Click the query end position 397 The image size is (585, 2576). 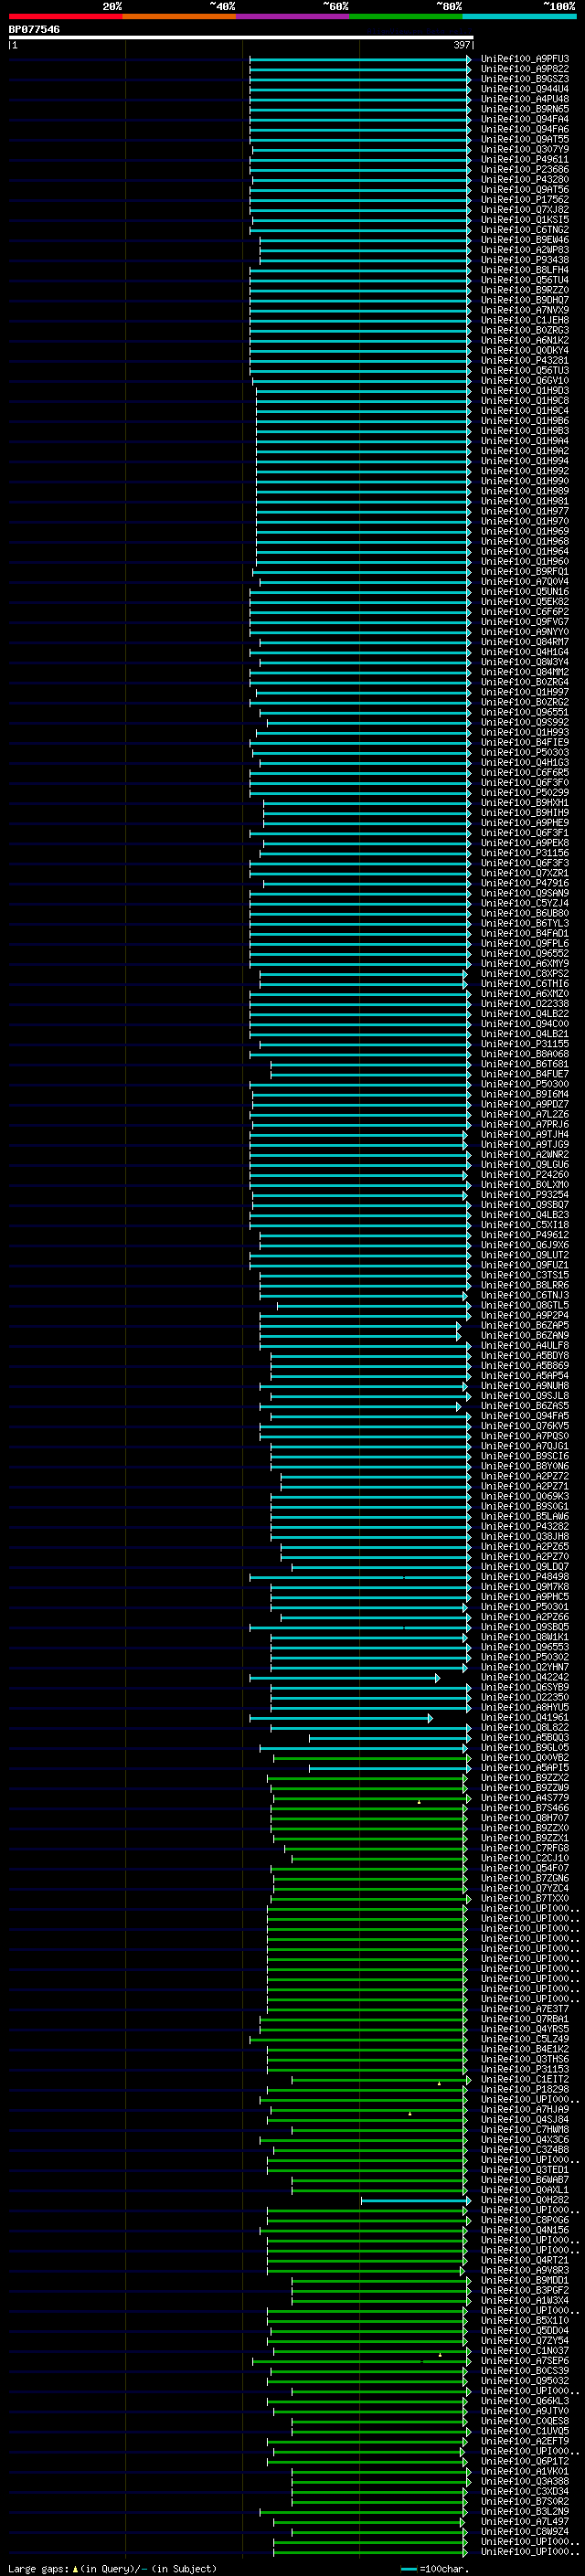(x=461, y=45)
